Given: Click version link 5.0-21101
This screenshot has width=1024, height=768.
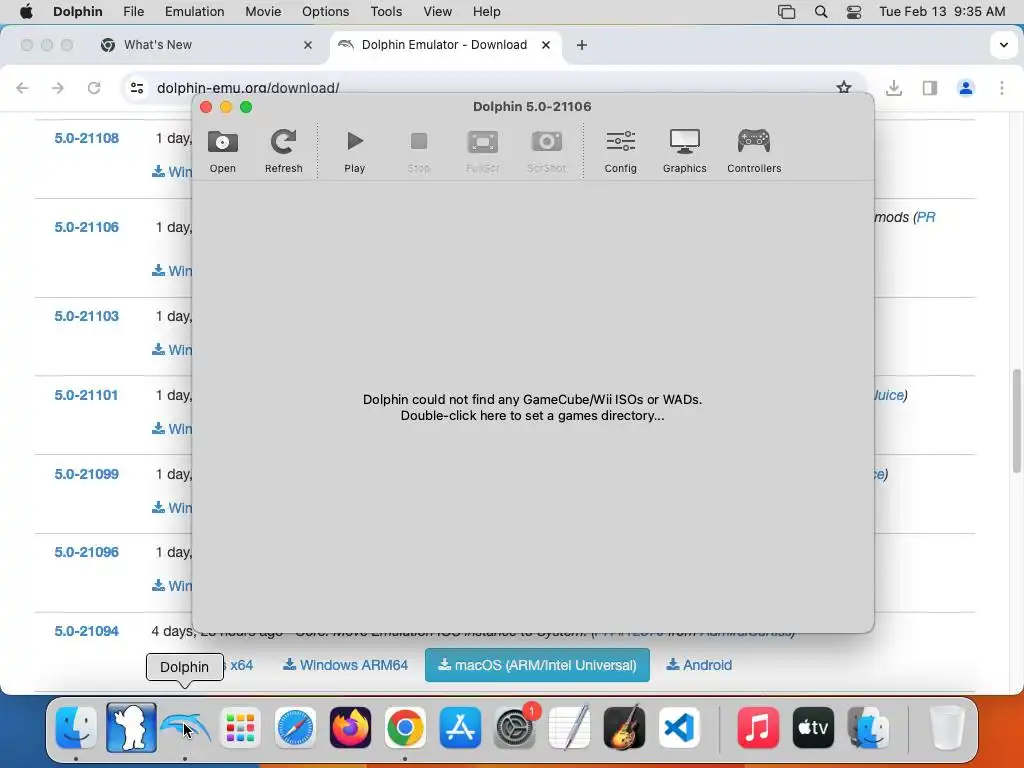Looking at the screenshot, I should pos(86,395).
